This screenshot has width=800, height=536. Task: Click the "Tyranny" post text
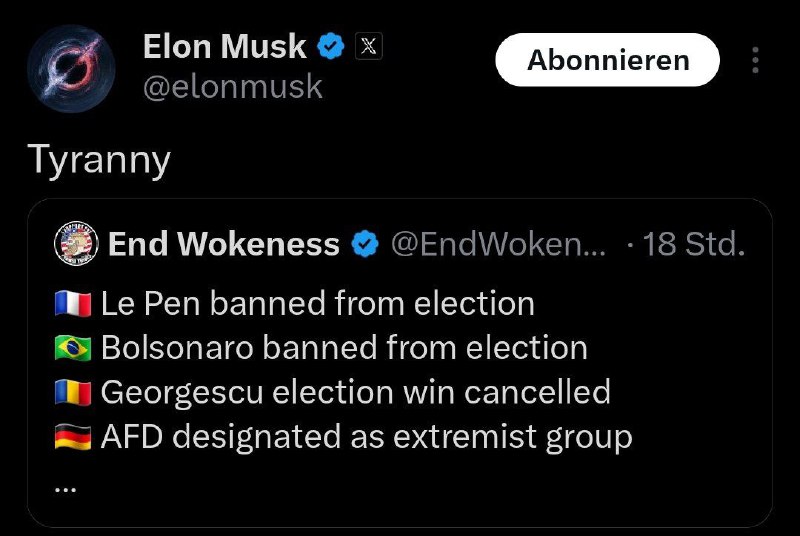(x=99, y=160)
